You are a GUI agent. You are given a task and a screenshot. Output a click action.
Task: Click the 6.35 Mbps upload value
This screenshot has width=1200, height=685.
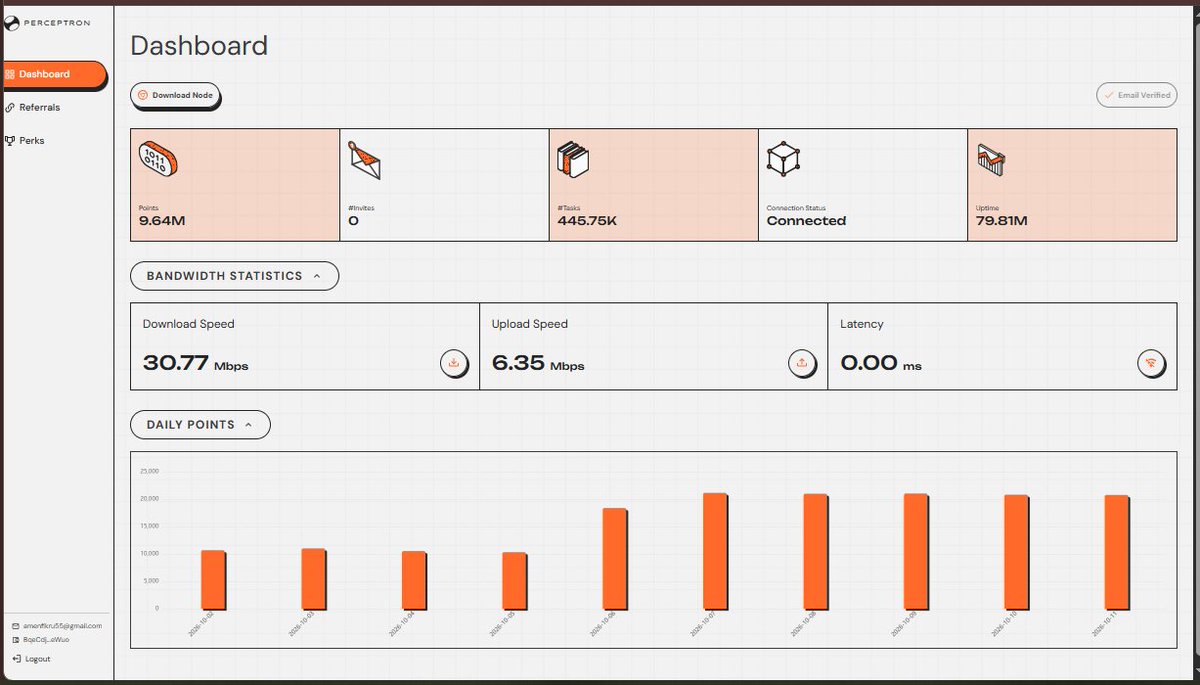(x=538, y=363)
